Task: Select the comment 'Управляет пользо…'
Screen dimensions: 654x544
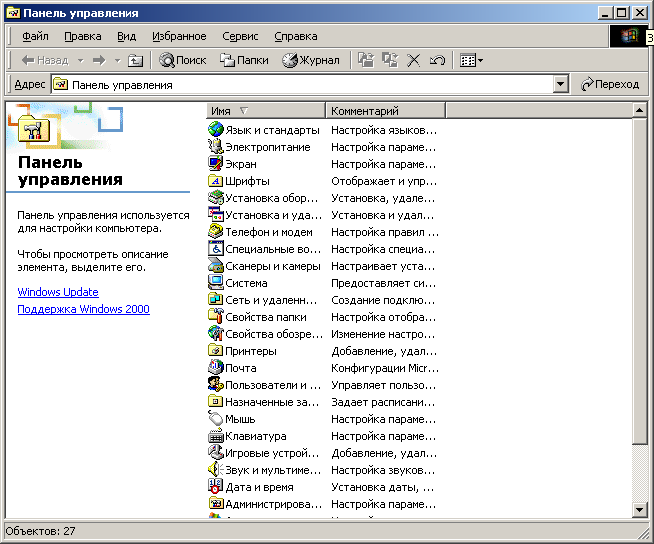Action: (x=383, y=385)
